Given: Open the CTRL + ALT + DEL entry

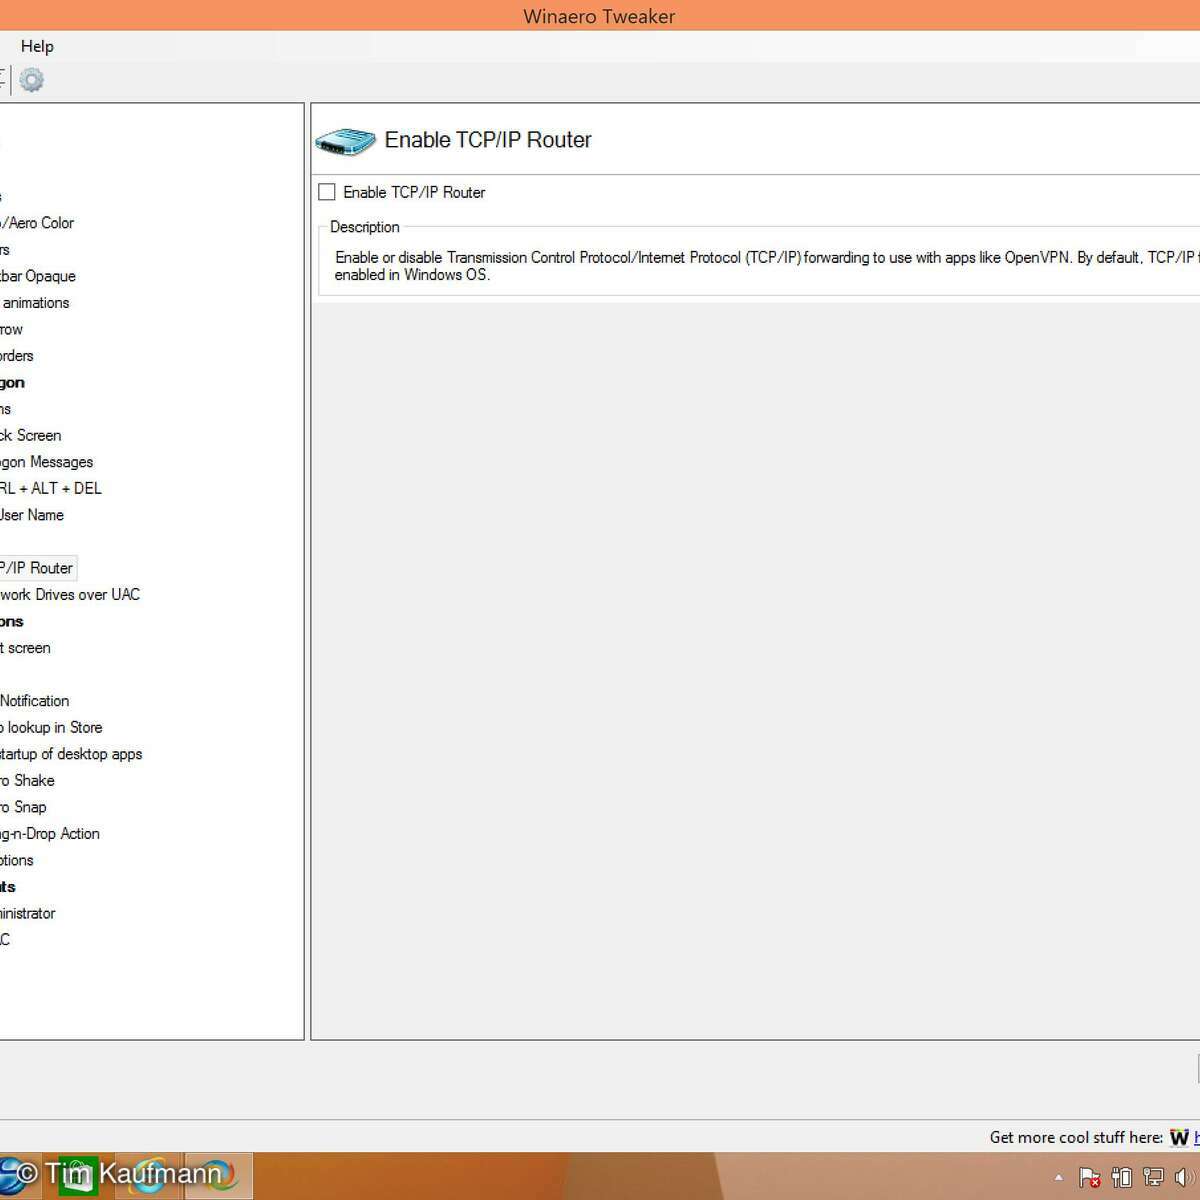Looking at the screenshot, I should click(x=50, y=489).
